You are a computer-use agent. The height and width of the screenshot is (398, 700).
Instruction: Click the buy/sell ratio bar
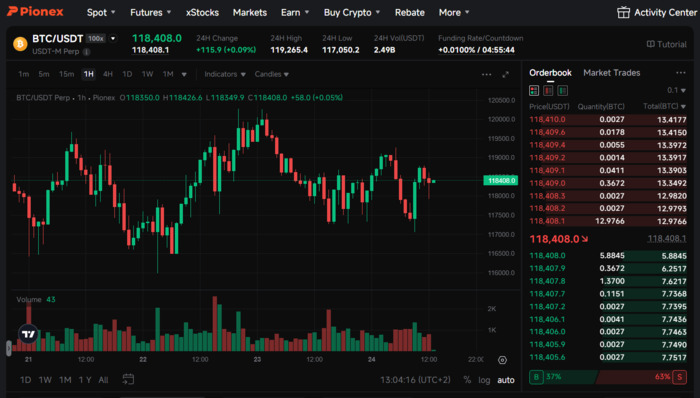coord(608,377)
